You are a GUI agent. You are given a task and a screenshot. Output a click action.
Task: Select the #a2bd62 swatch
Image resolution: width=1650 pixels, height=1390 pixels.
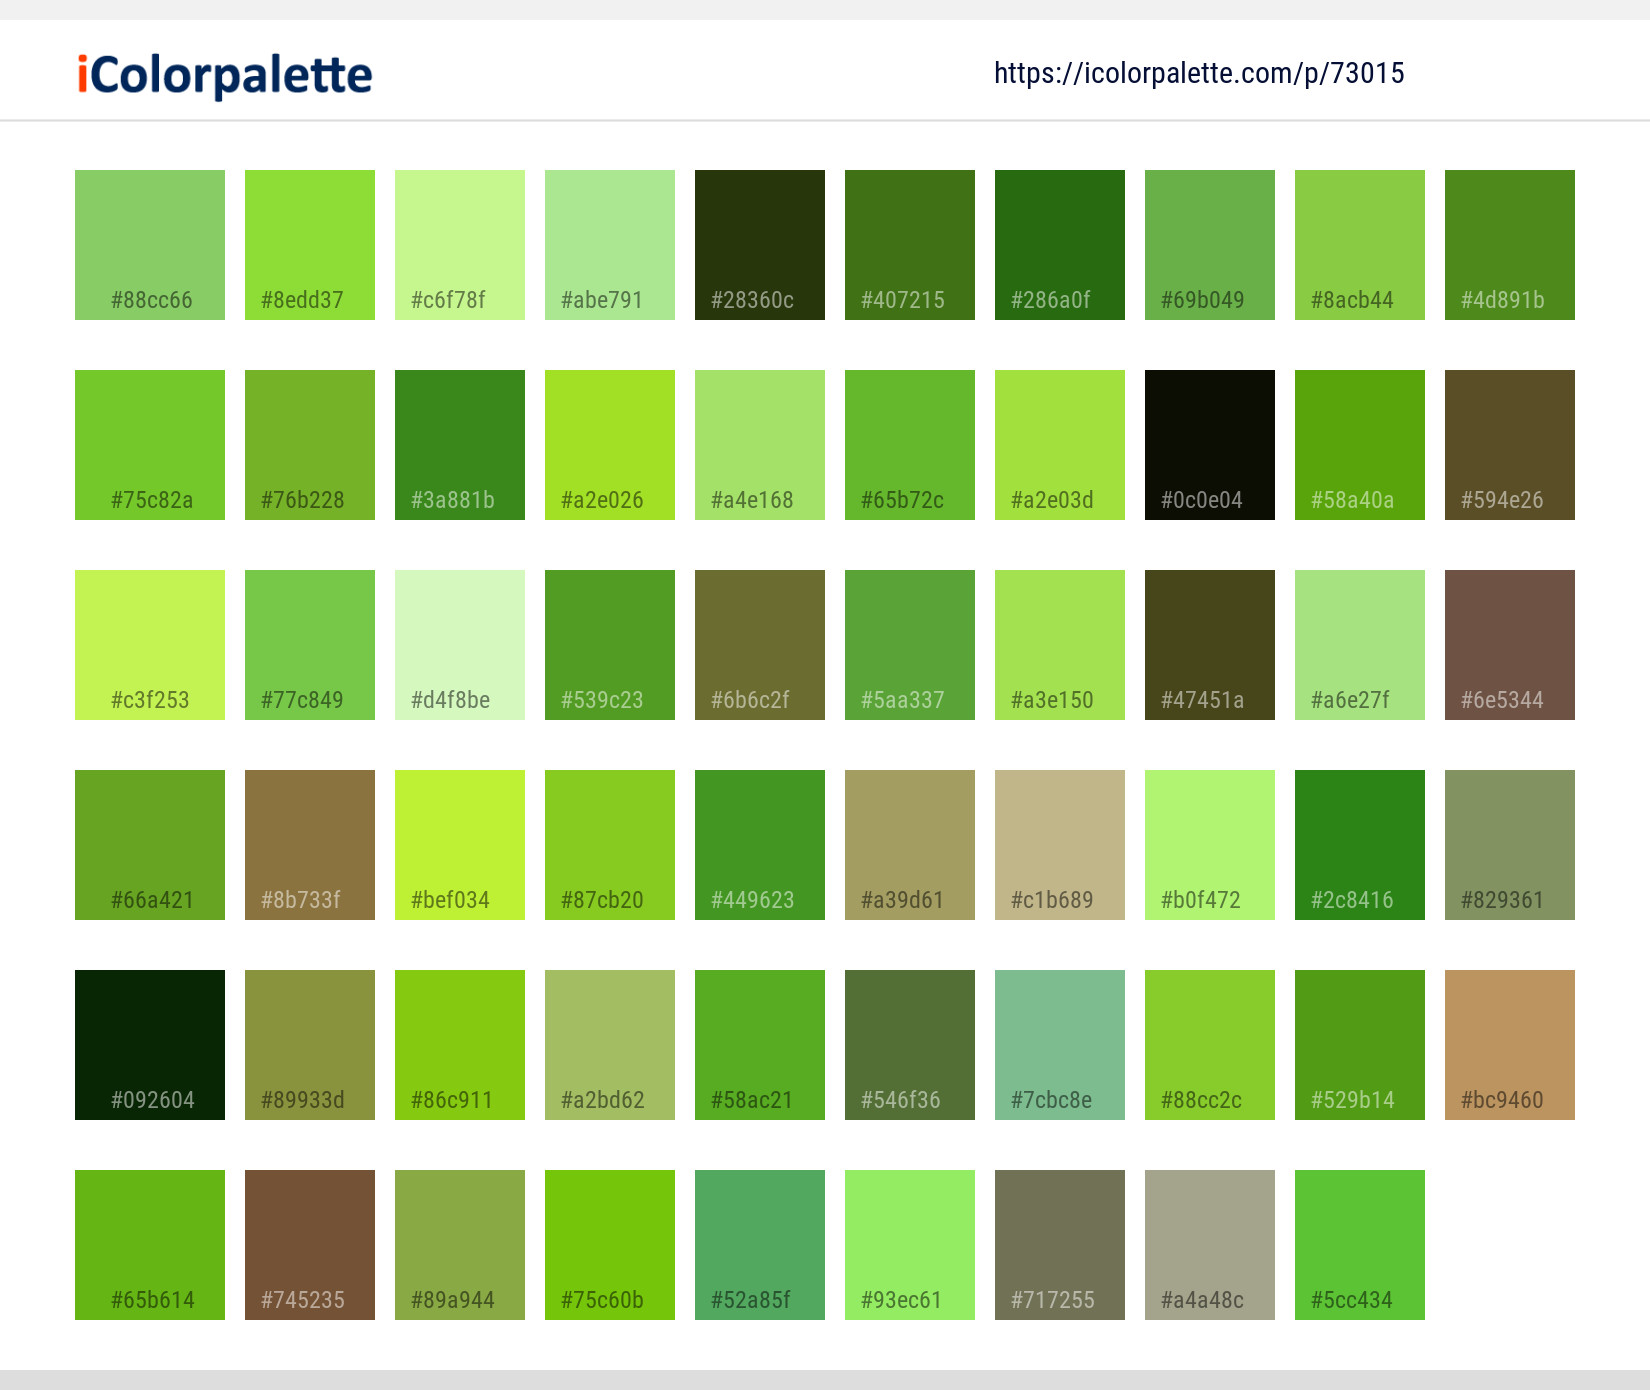tap(610, 1045)
